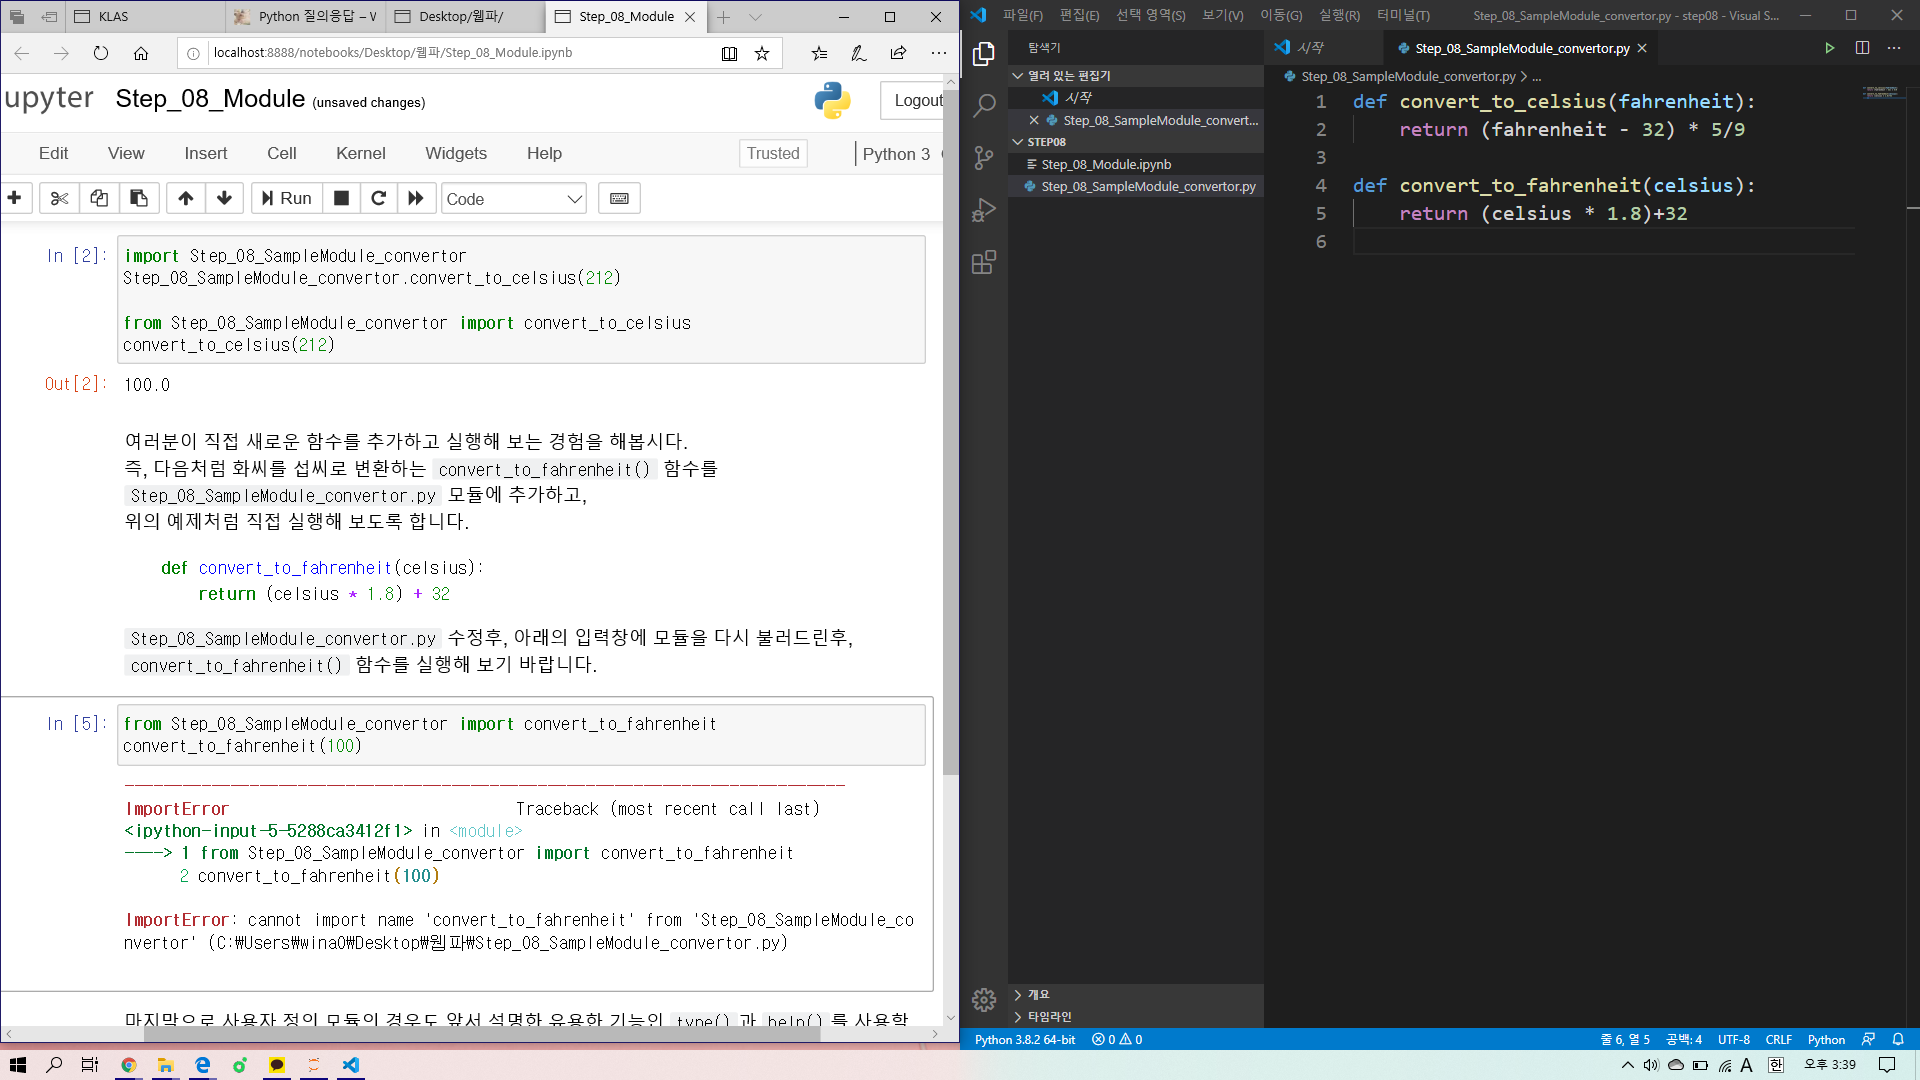The image size is (1920, 1080).
Task: Open Windows taskbar search
Action: (54, 1065)
